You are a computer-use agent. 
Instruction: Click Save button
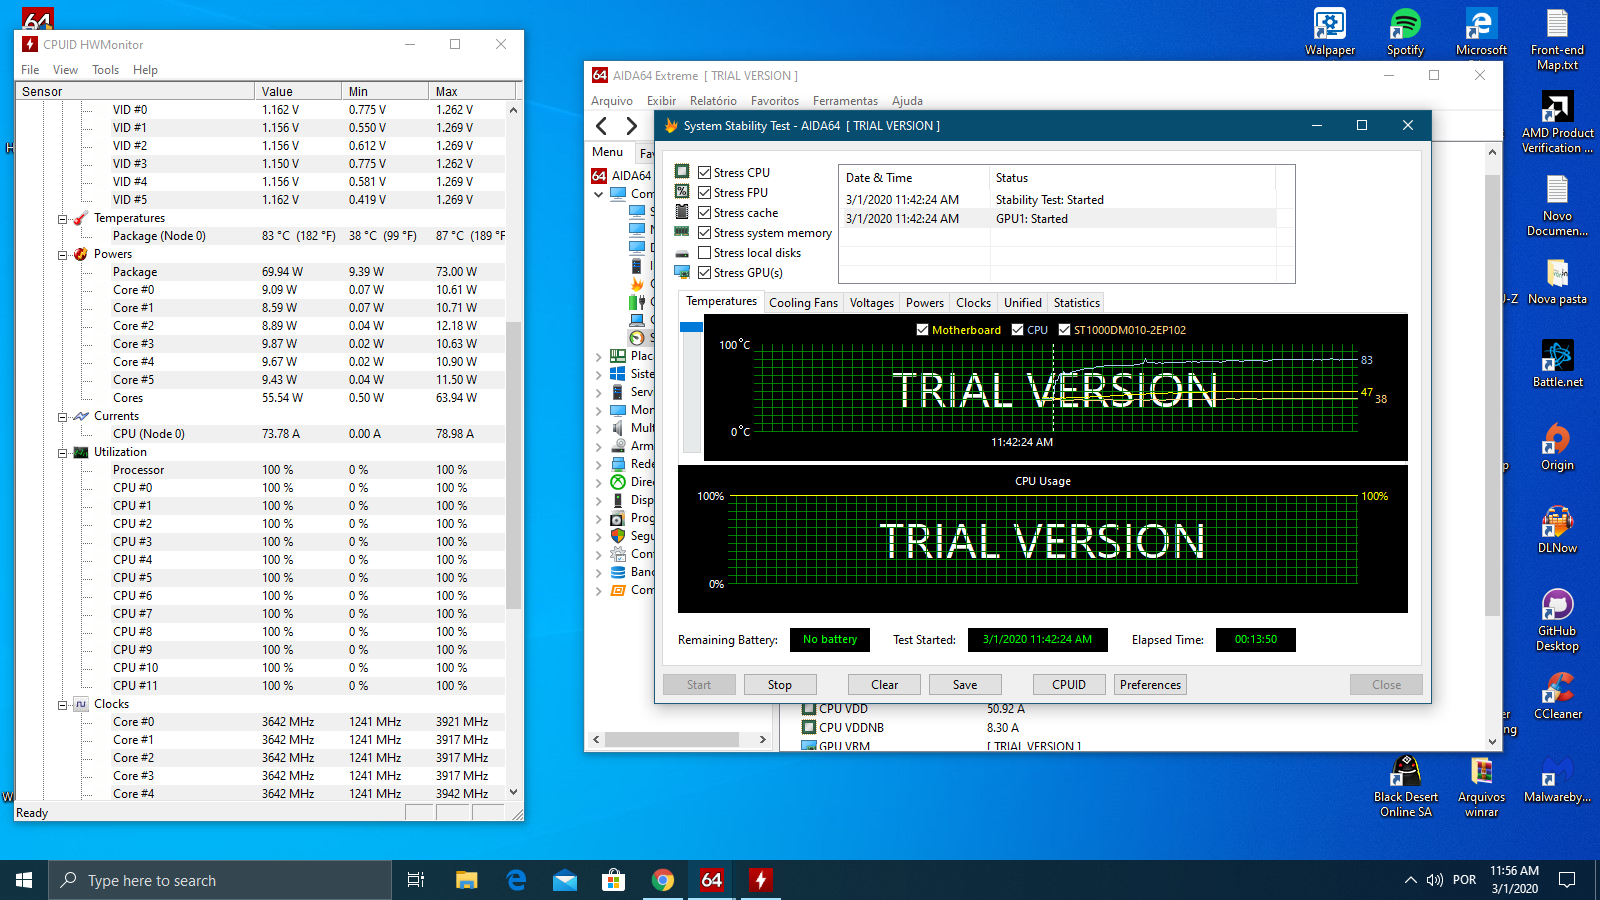click(x=965, y=685)
